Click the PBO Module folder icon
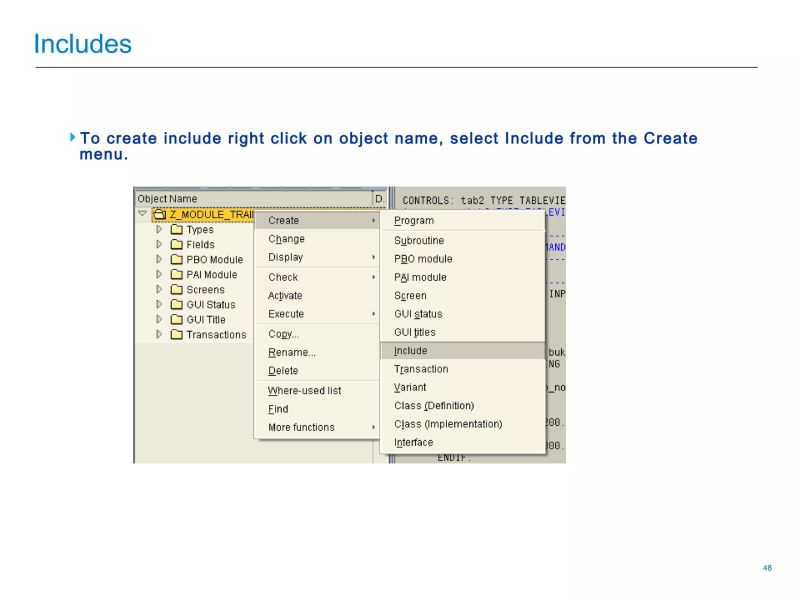Screen dimensions: 800x600 177,260
